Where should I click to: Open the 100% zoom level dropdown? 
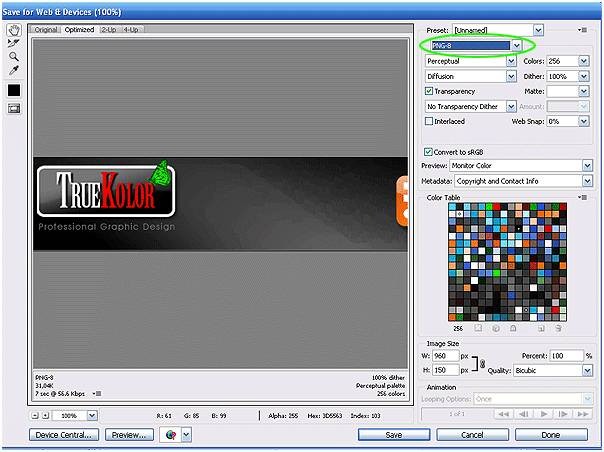92,415
